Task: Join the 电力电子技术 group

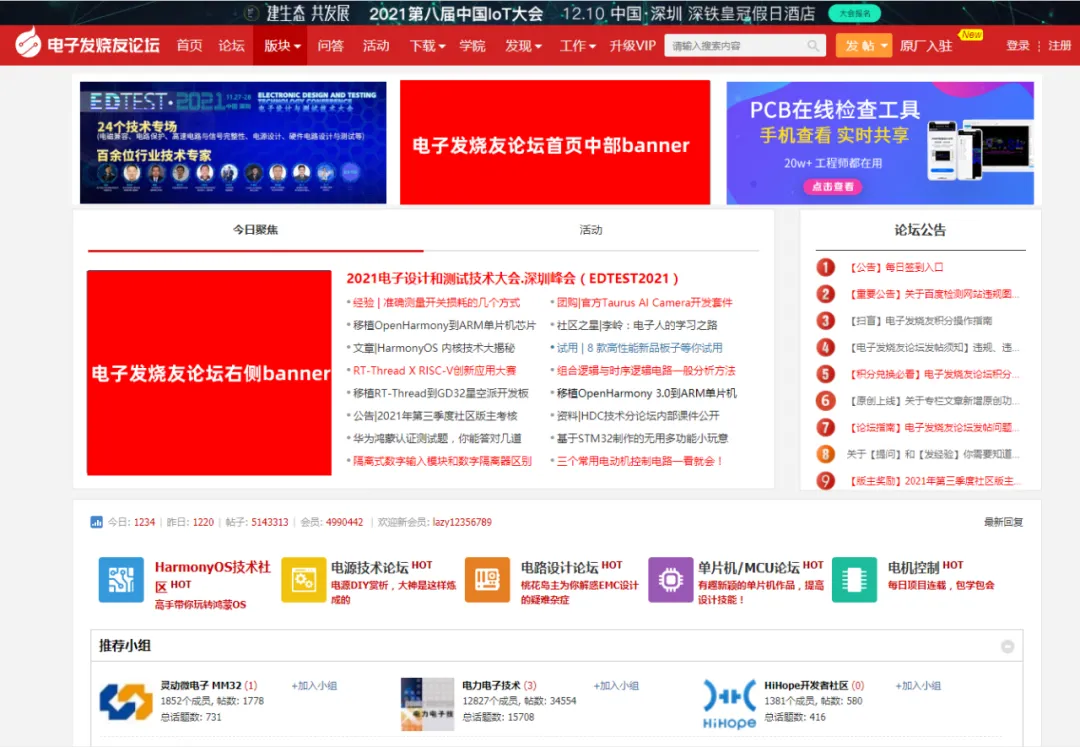Action: [x=616, y=686]
